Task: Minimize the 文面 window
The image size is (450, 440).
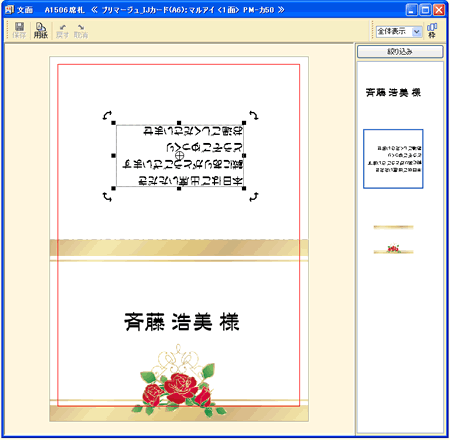Action: pos(412,10)
